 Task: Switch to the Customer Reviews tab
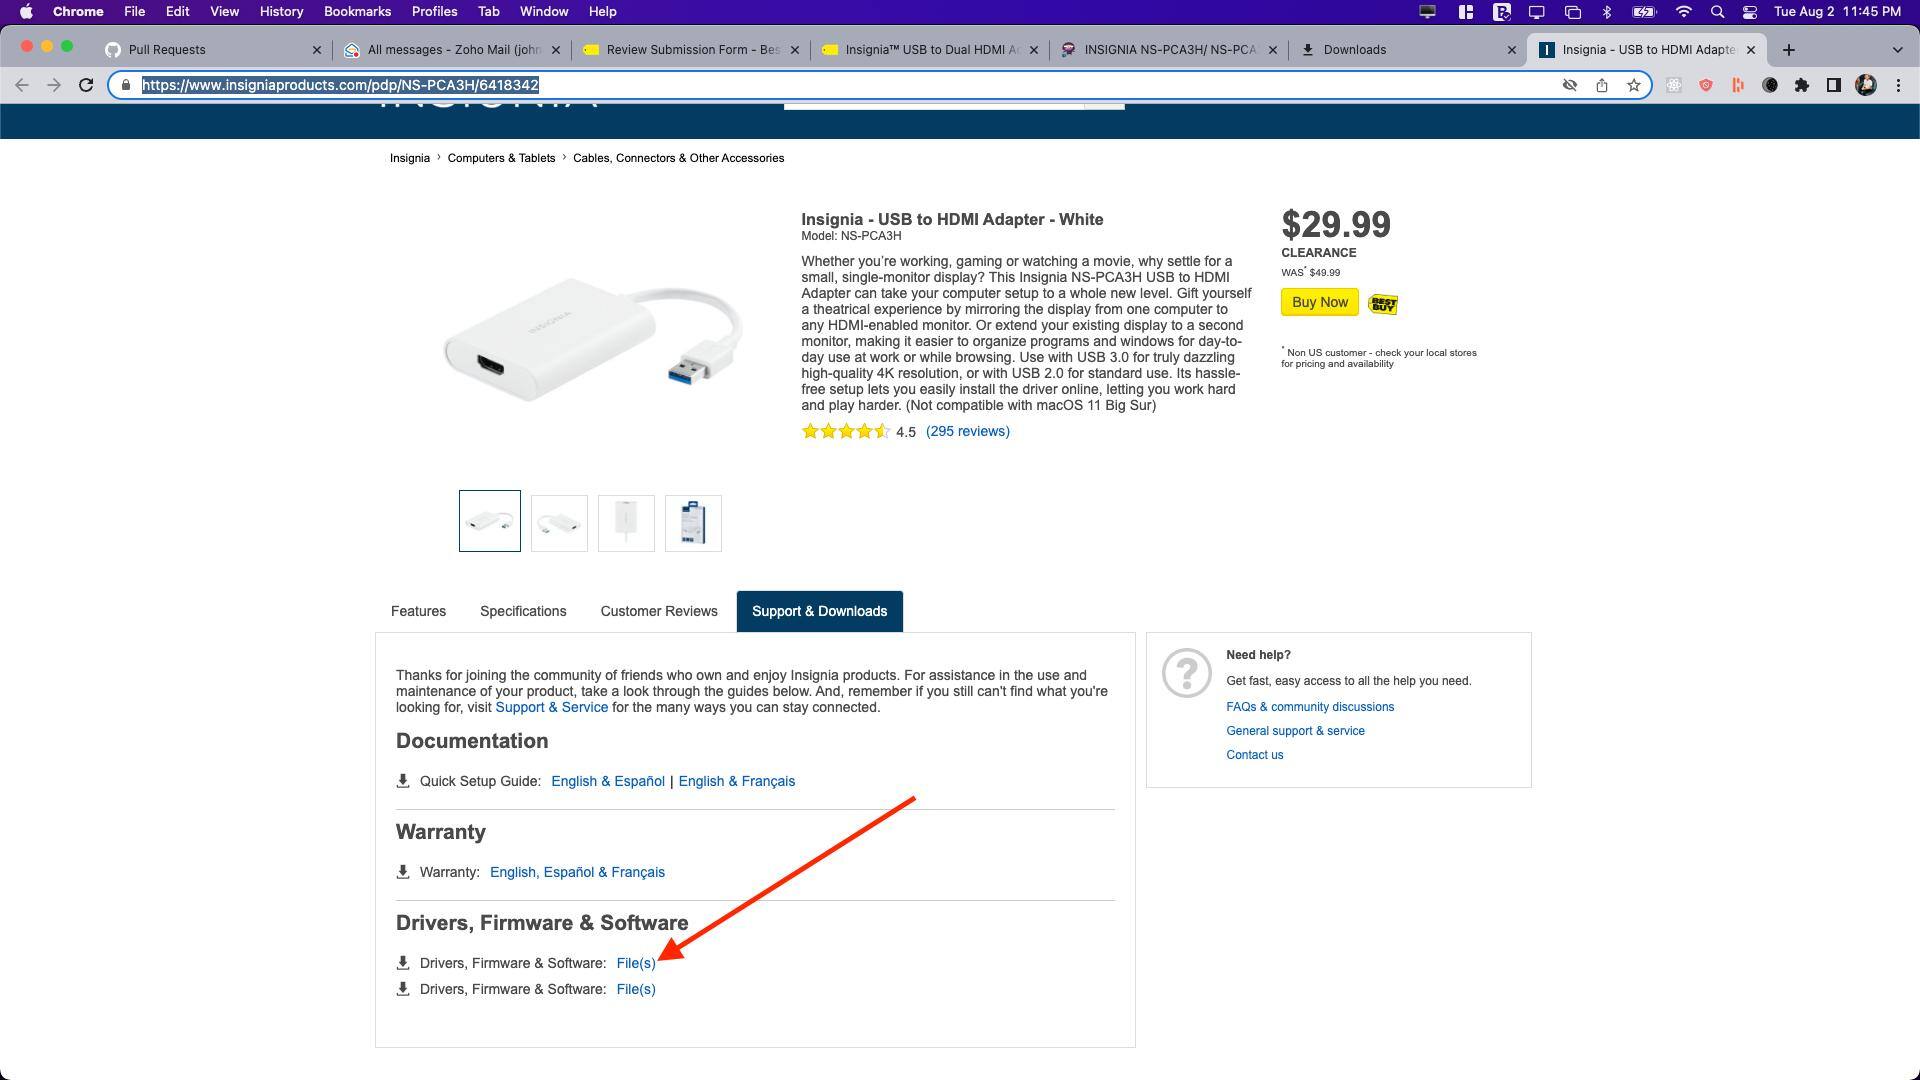[x=658, y=611]
